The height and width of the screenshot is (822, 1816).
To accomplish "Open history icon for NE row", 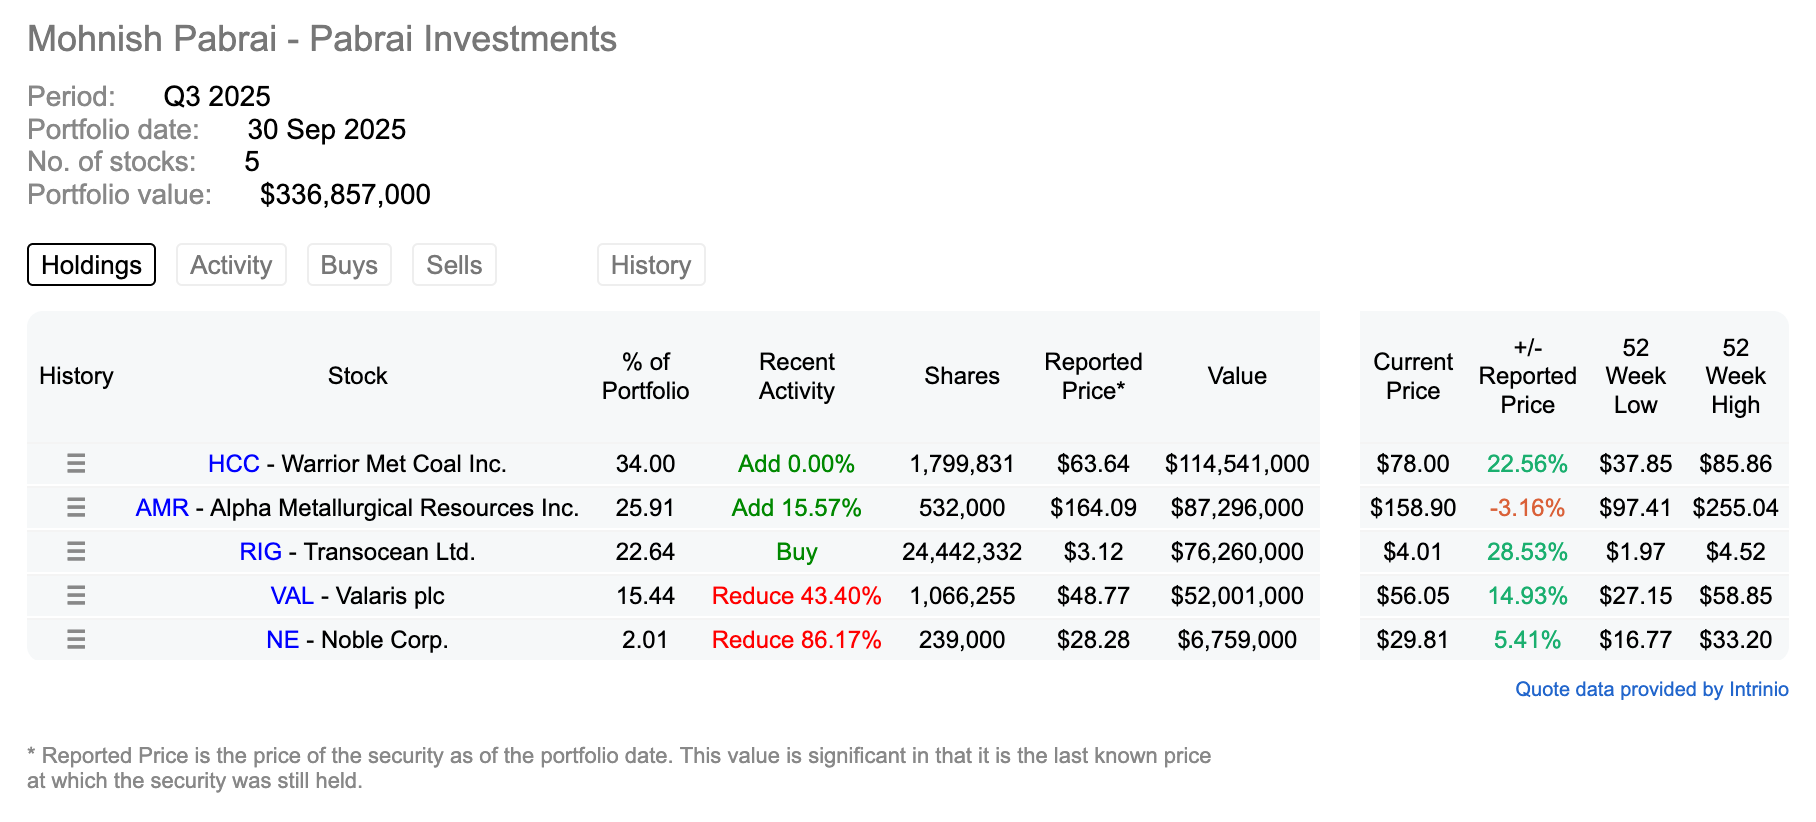I will (x=76, y=640).
